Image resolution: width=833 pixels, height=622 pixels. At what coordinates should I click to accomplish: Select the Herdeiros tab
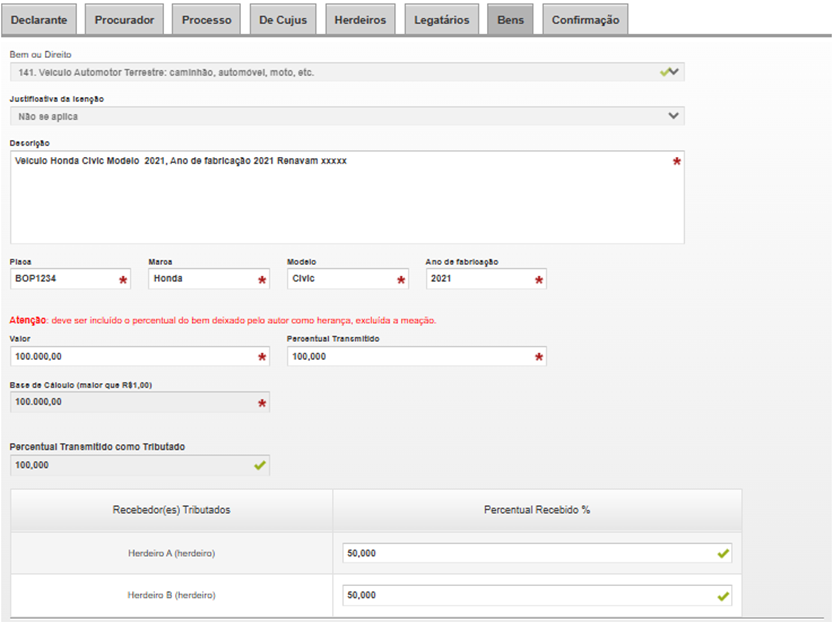[x=359, y=20]
